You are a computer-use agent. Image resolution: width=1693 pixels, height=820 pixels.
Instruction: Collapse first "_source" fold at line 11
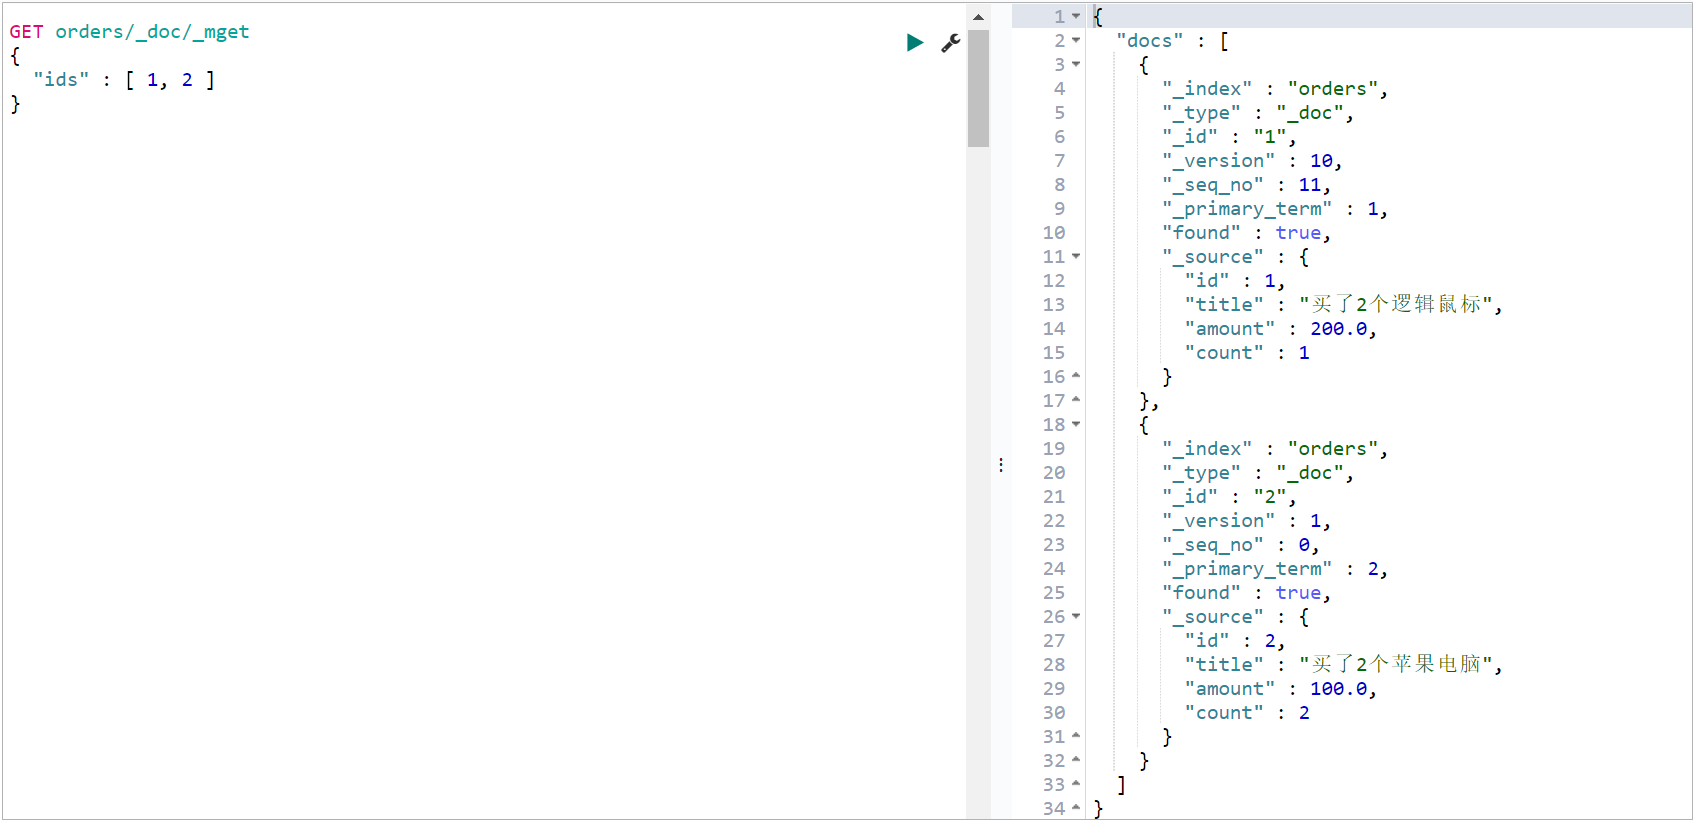1076,256
